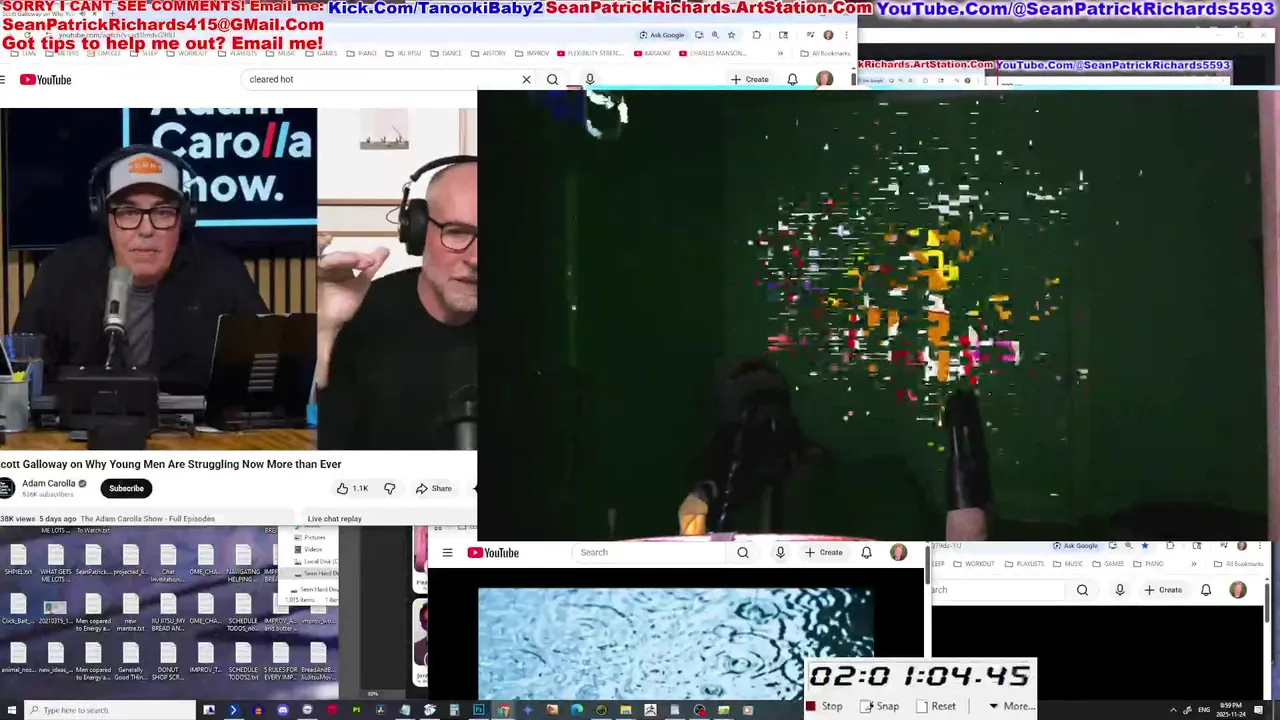Share the Adam Carolla video
This screenshot has height=720, width=1280.
click(434, 488)
